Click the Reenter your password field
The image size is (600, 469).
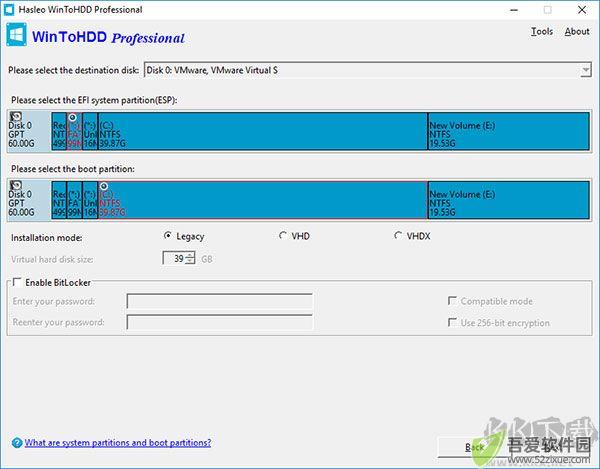click(x=220, y=322)
